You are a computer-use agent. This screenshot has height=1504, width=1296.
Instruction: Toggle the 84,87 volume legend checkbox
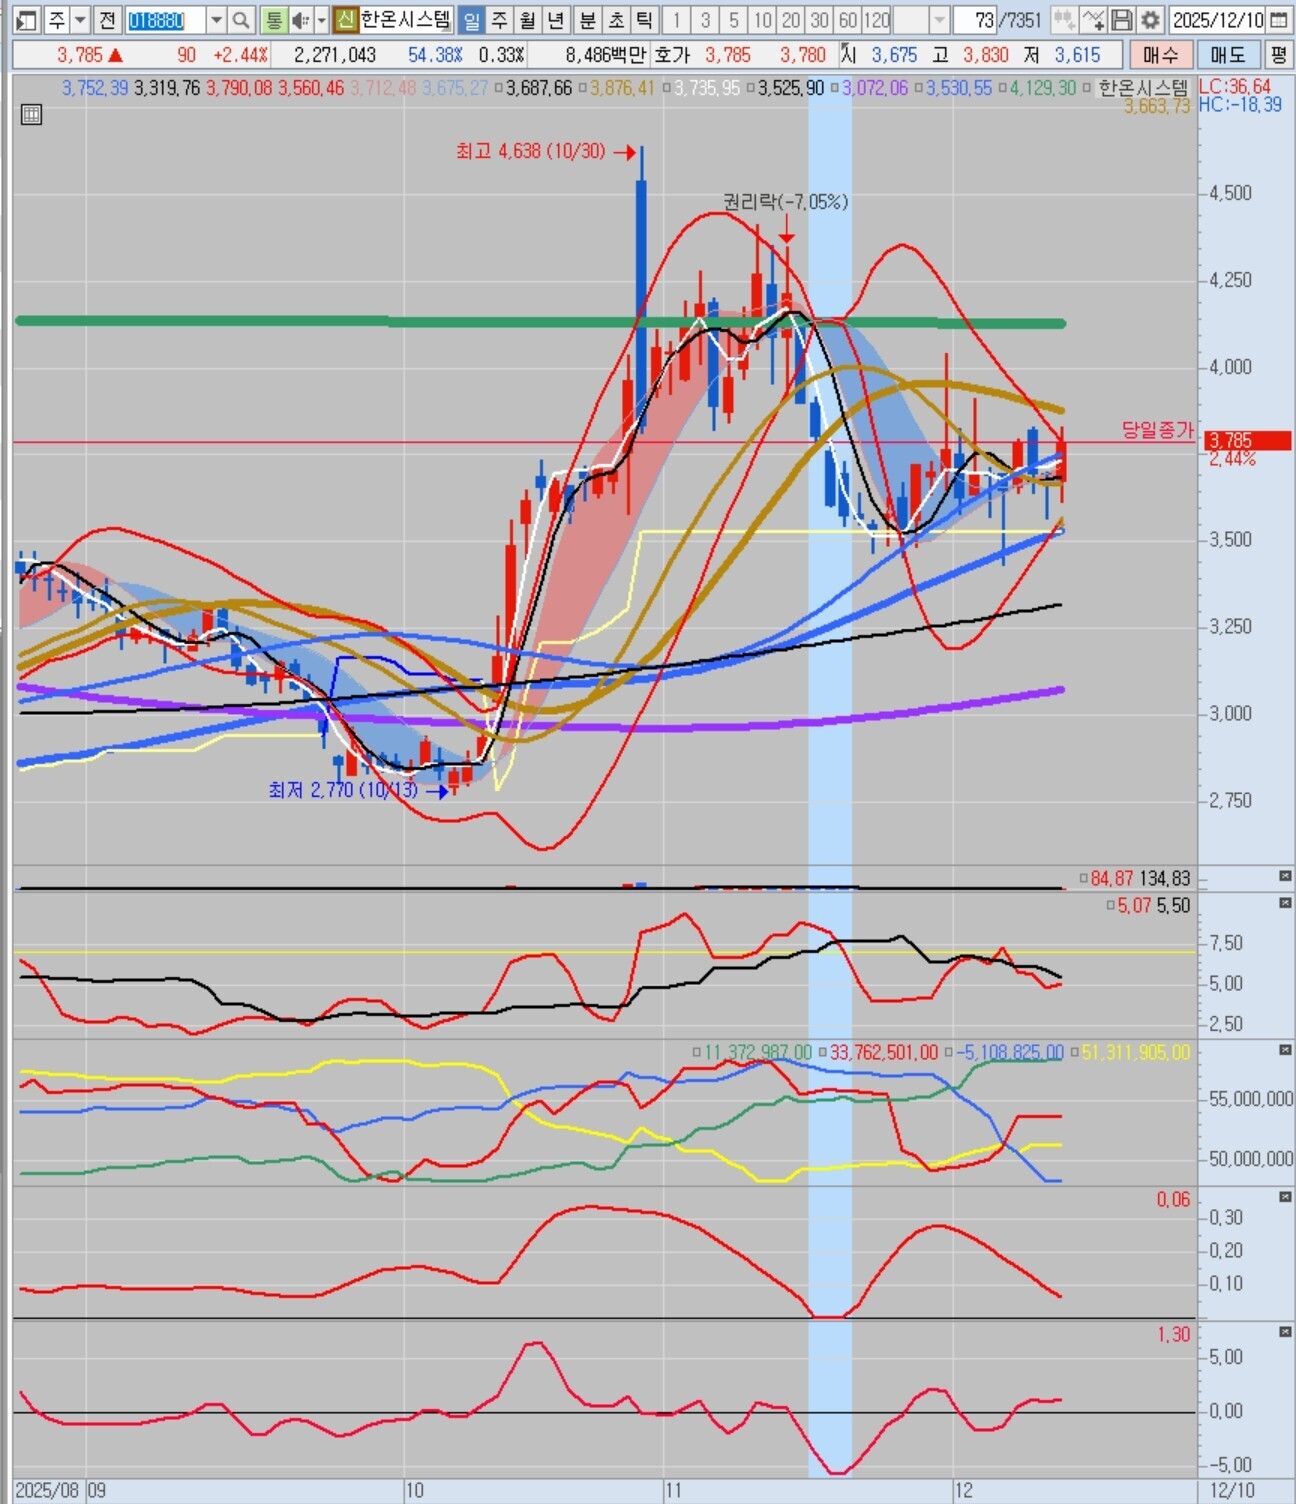click(1083, 878)
